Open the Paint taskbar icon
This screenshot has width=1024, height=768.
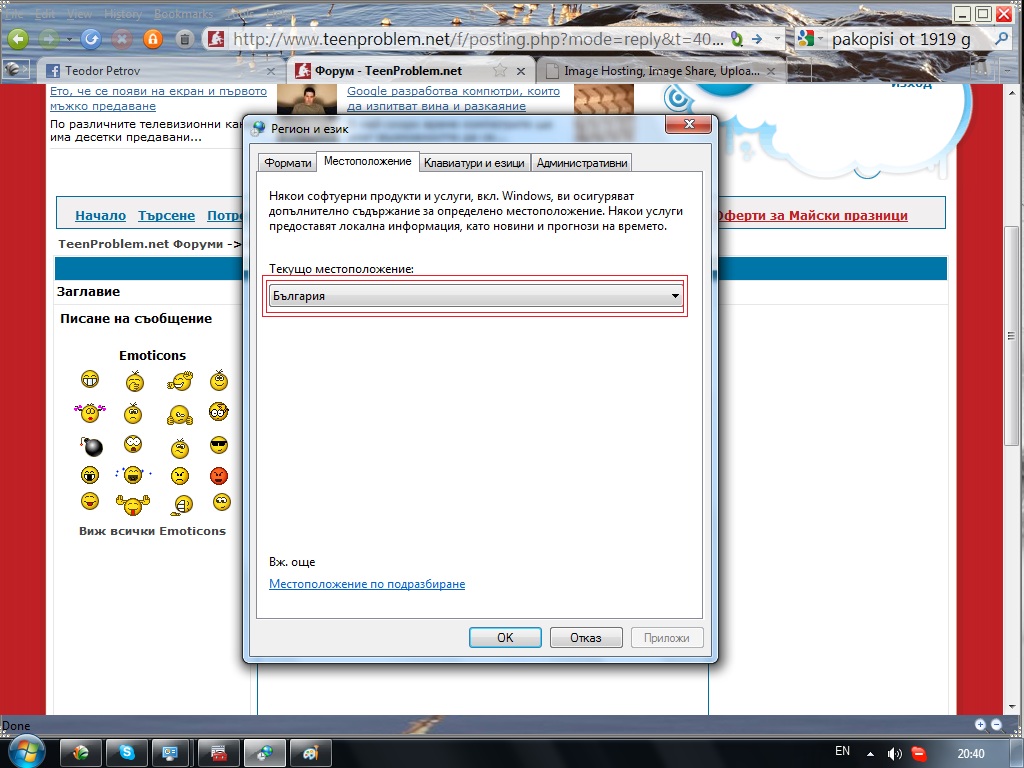click(310, 753)
